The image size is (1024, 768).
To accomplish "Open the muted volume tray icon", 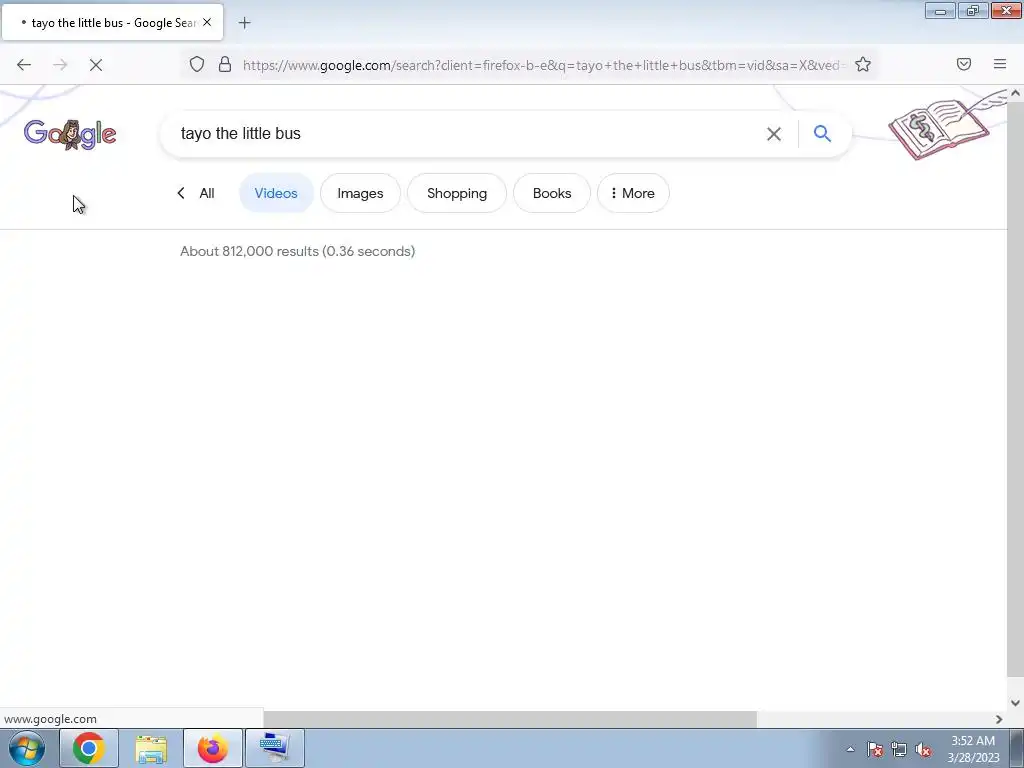I will 923,749.
